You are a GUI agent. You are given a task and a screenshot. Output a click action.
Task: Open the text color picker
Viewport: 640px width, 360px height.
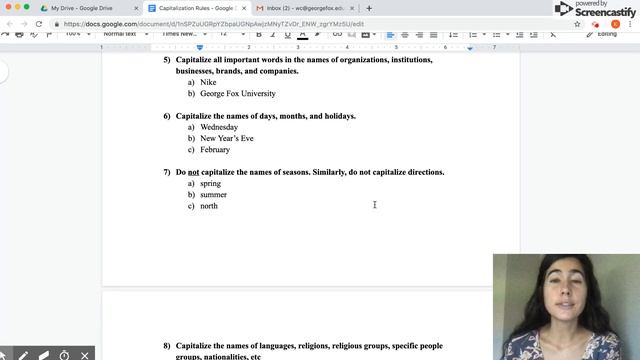click(x=302, y=35)
